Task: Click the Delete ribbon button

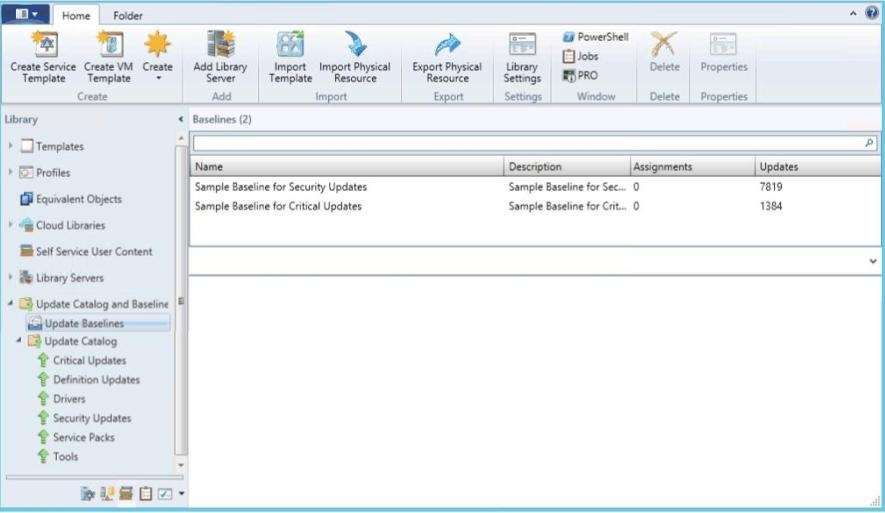Action: coord(664,52)
